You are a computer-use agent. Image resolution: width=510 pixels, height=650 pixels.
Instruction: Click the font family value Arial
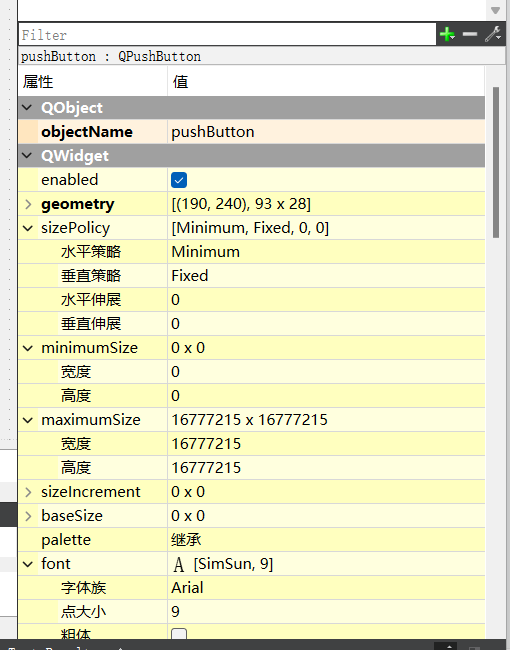tap(326, 588)
